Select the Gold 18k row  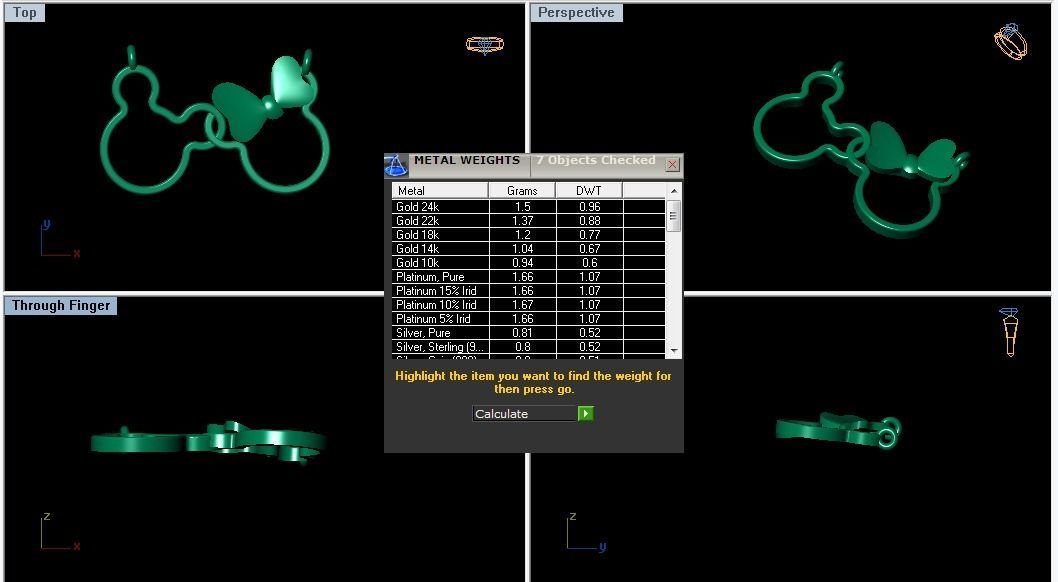click(x=528, y=235)
